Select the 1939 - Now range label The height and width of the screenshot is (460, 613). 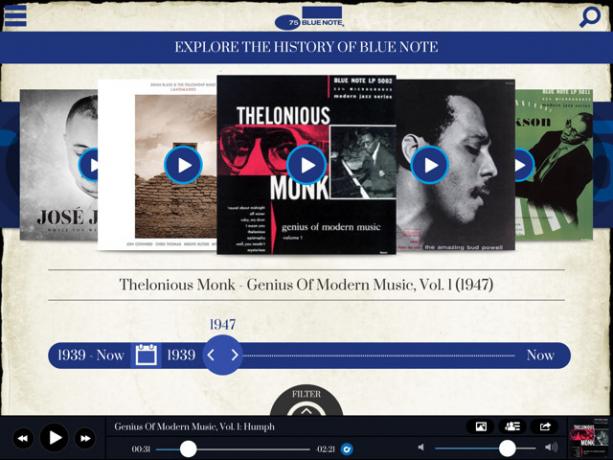[x=91, y=355]
